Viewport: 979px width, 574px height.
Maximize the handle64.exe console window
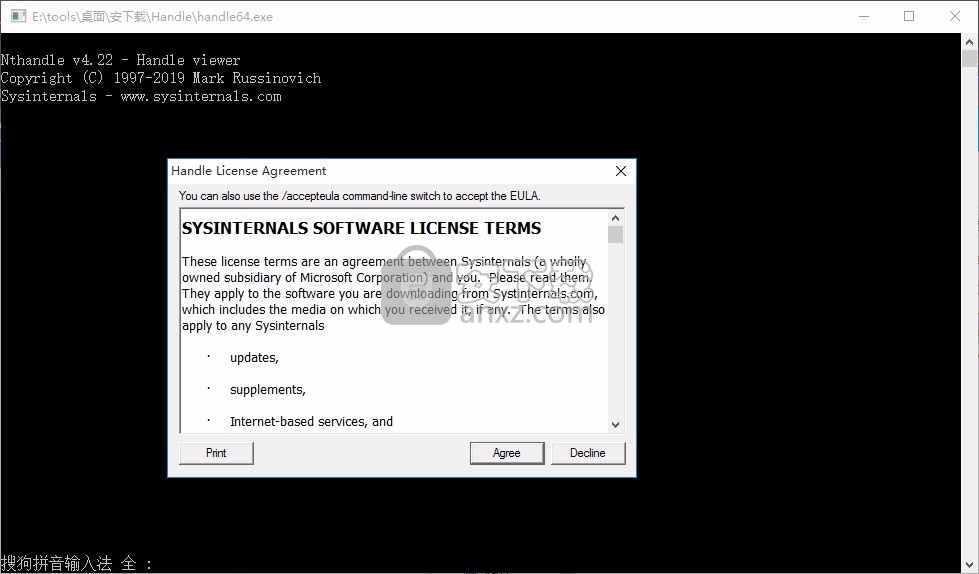pos(909,16)
